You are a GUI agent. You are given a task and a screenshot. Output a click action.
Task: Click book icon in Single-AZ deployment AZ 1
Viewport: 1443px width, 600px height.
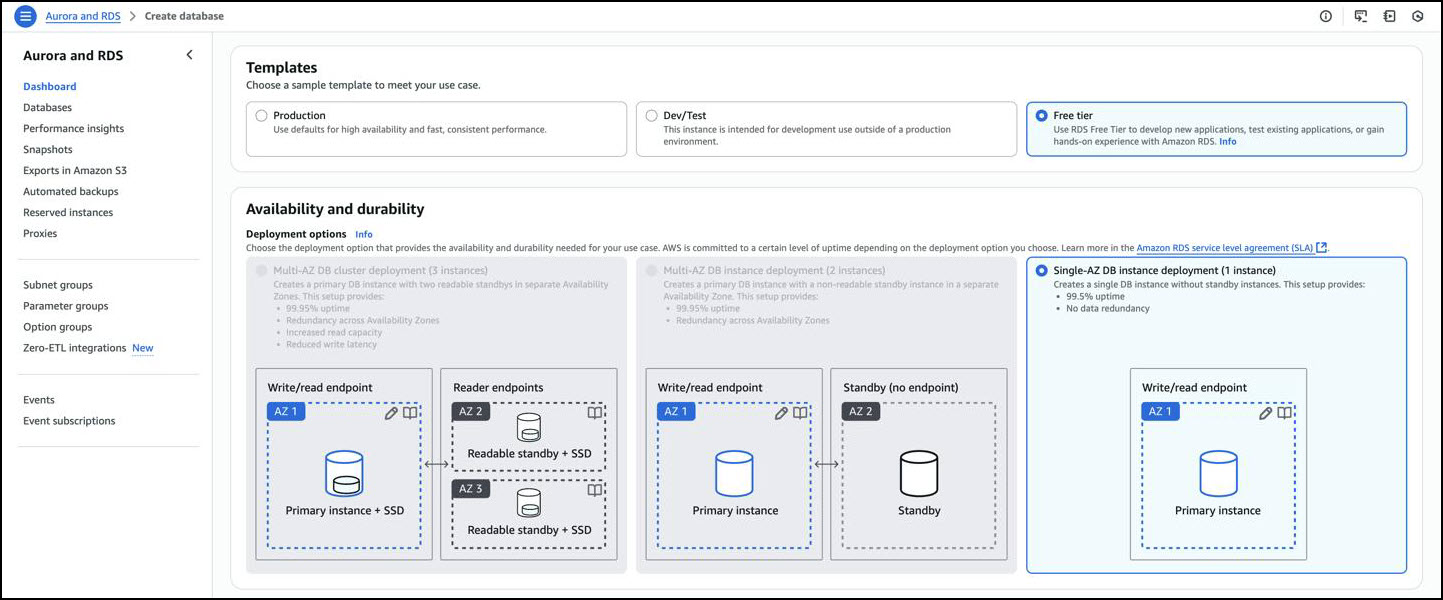[1285, 412]
